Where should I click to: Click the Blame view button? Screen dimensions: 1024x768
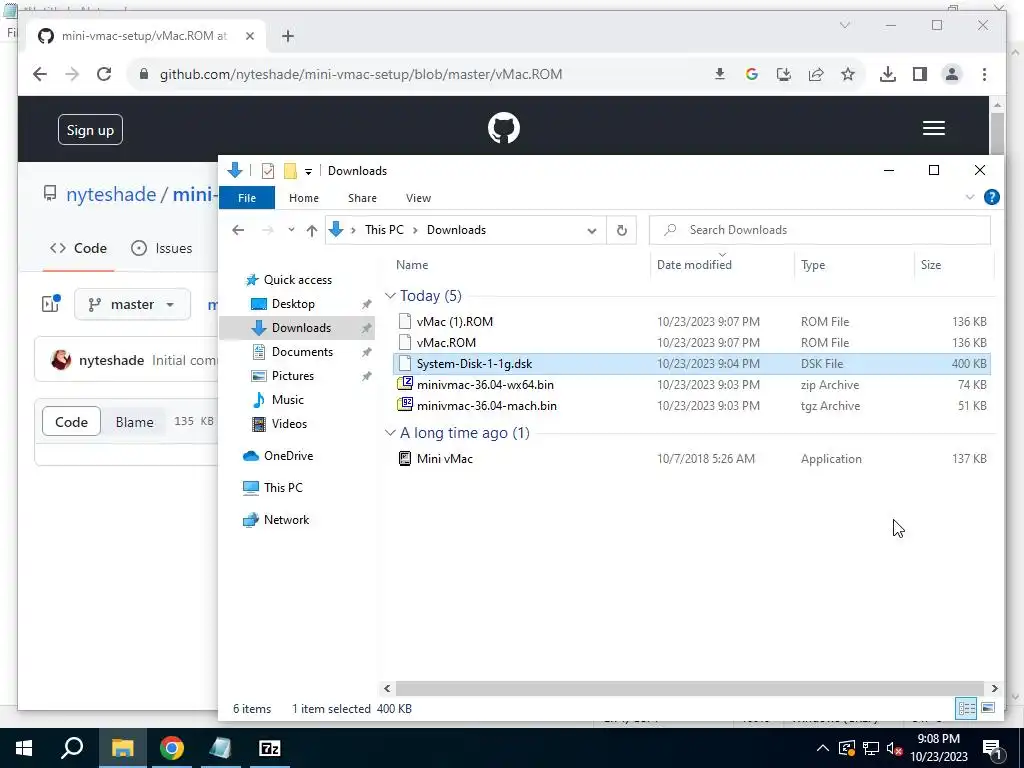[x=135, y=422]
